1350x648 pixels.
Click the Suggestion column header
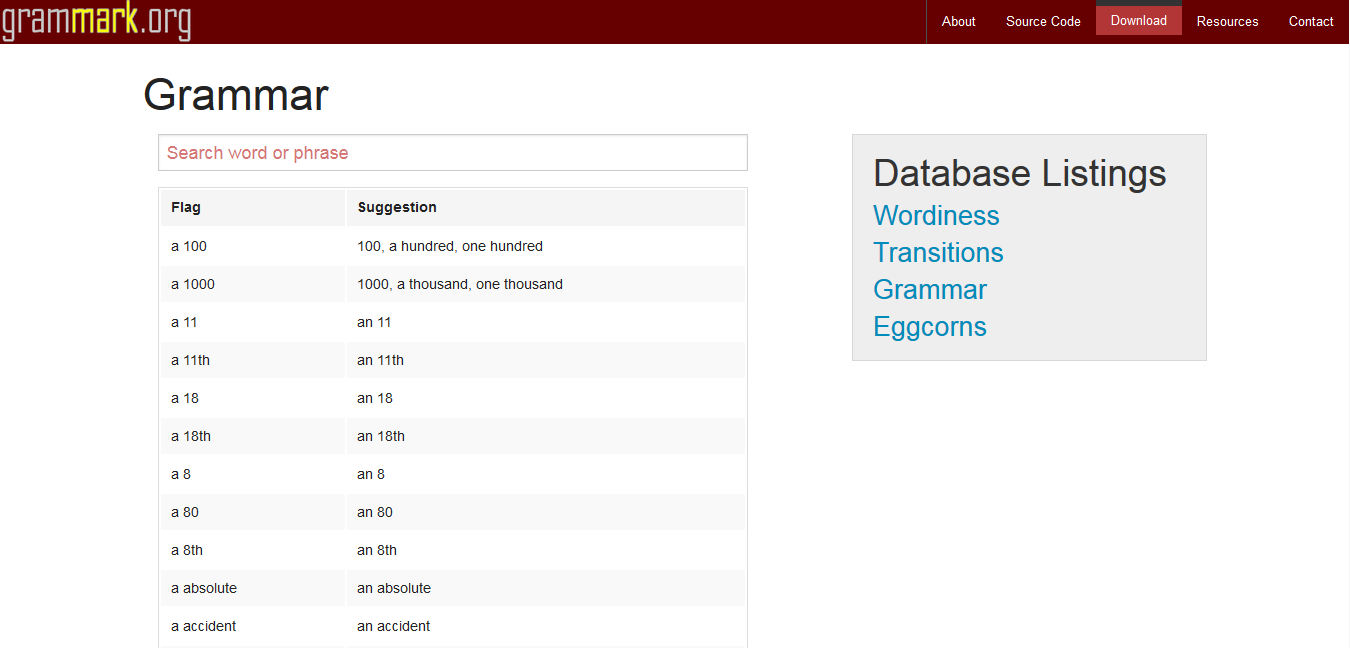[x=546, y=207]
